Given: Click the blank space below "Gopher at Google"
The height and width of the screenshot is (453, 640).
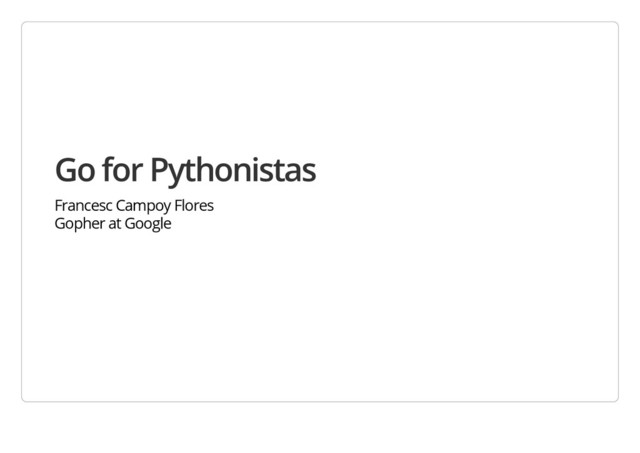Looking at the screenshot, I should click(x=320, y=316).
